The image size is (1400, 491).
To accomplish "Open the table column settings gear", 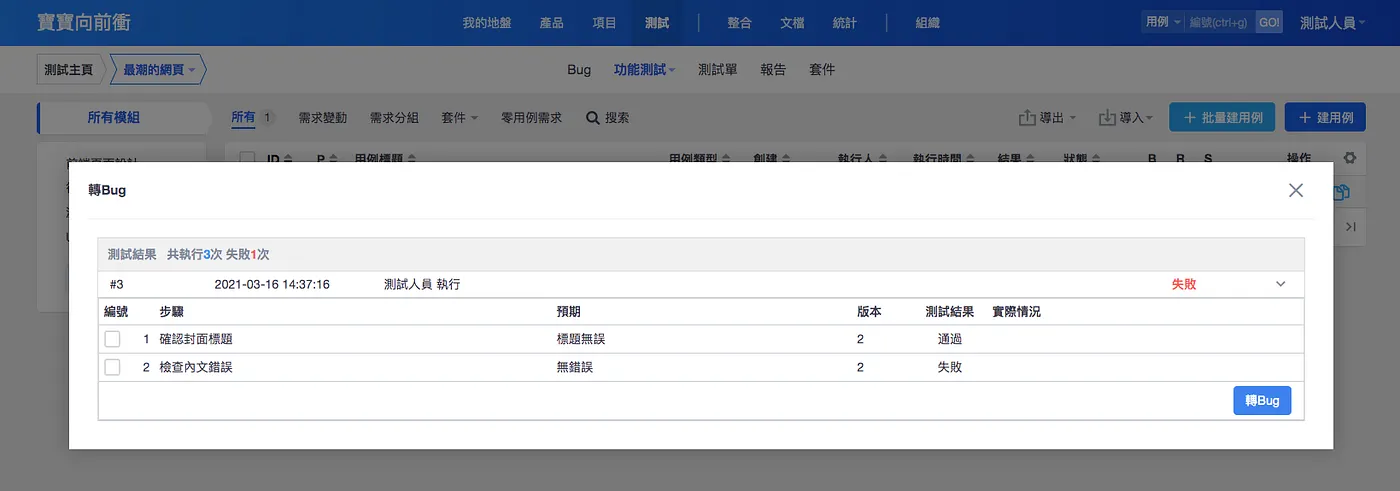I will tap(1350, 157).
